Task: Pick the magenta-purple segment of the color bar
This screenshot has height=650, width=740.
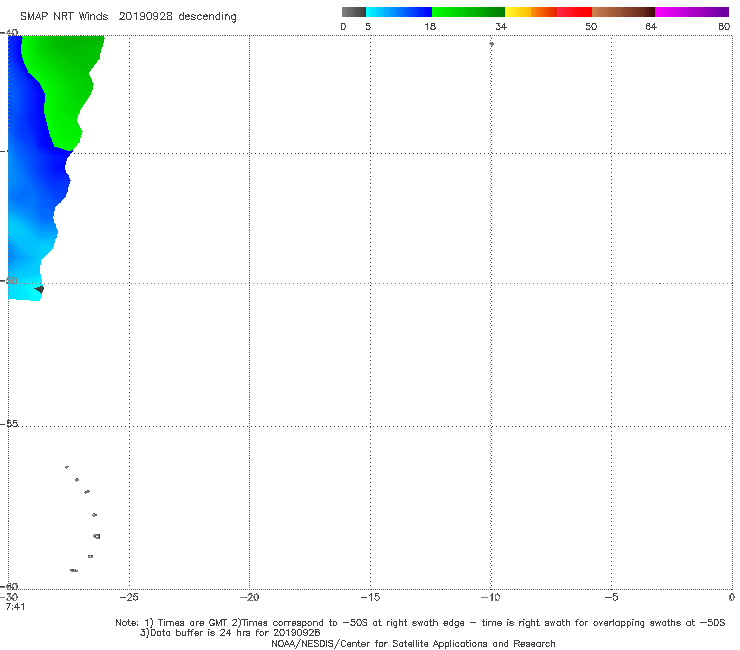Action: tap(691, 12)
